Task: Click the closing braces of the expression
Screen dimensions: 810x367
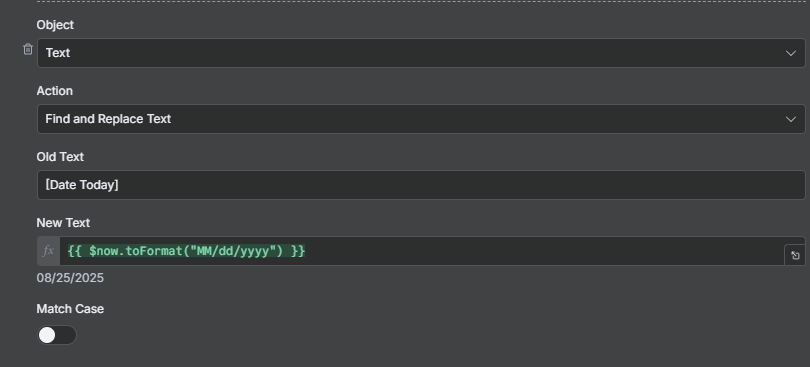Action: point(298,251)
